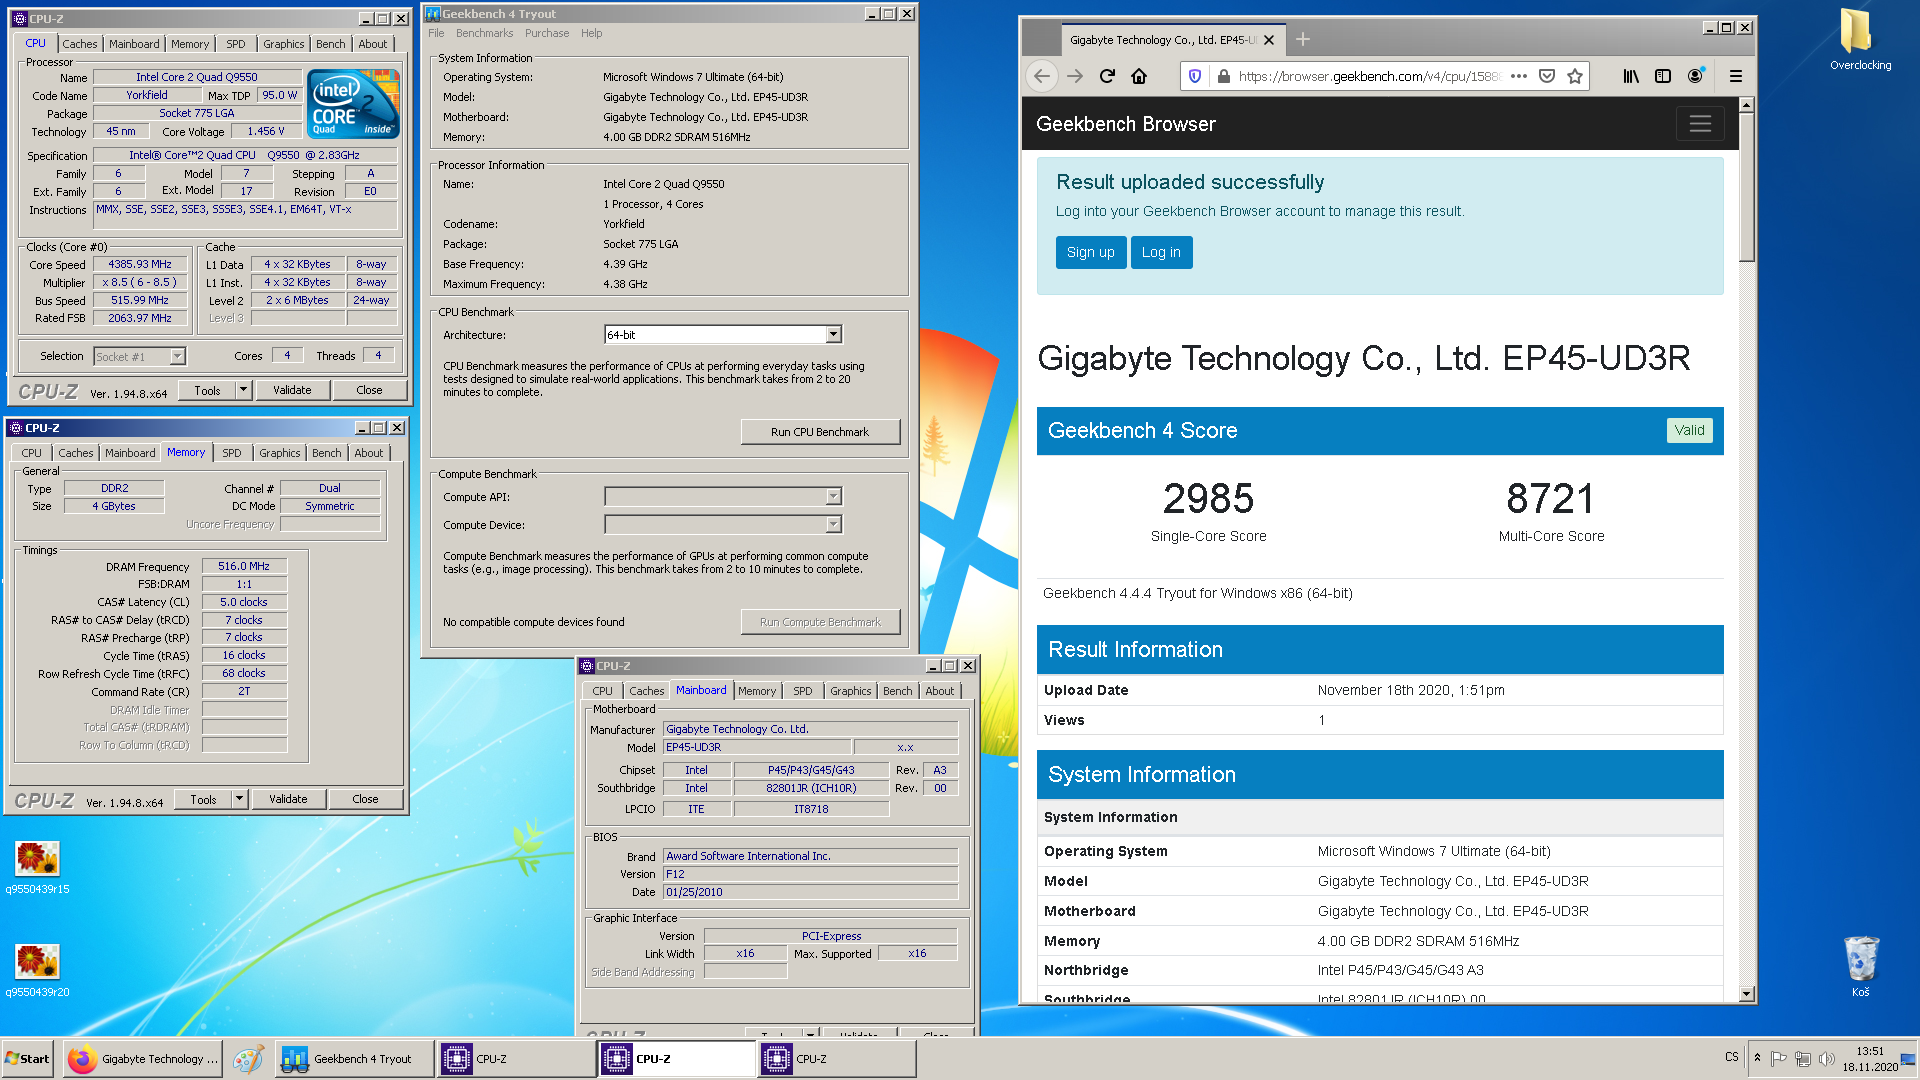View site security padlock info

click(1222, 76)
